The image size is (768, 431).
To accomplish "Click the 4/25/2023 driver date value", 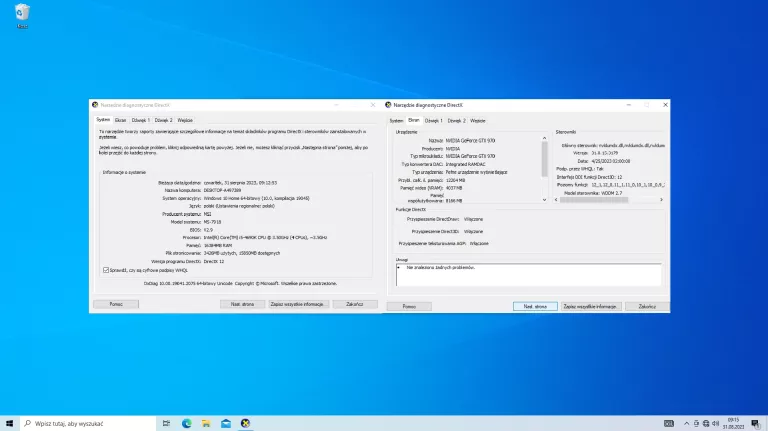I will coord(611,161).
